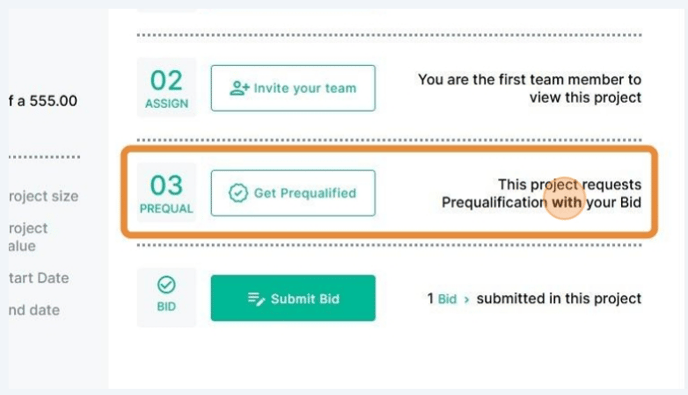Click the text 'This project requests Prequalification'
688x395 pixels.
(541, 194)
